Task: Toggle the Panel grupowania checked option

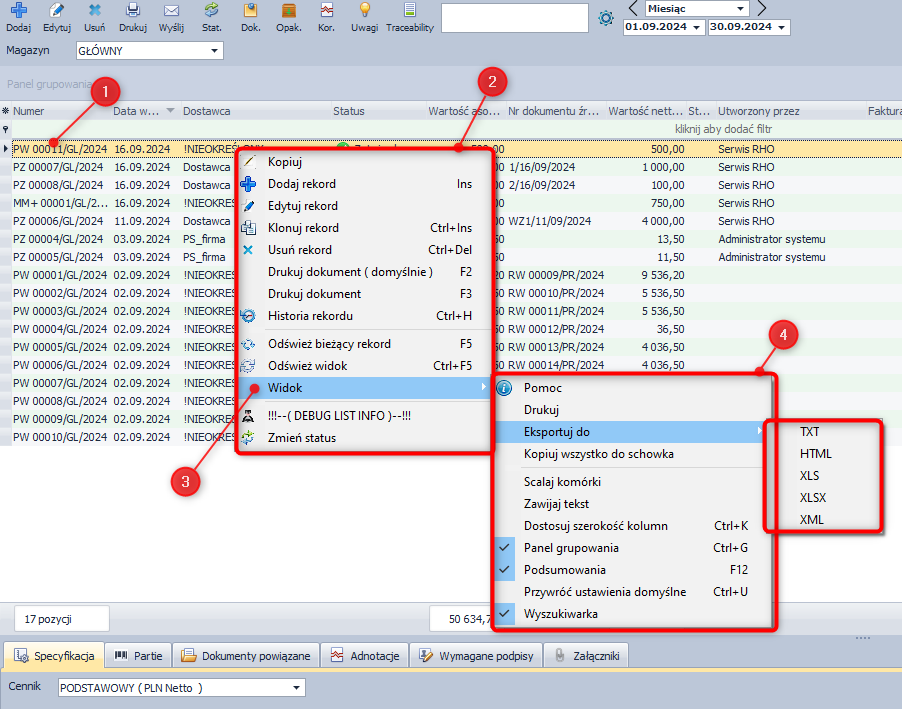Action: [571, 548]
